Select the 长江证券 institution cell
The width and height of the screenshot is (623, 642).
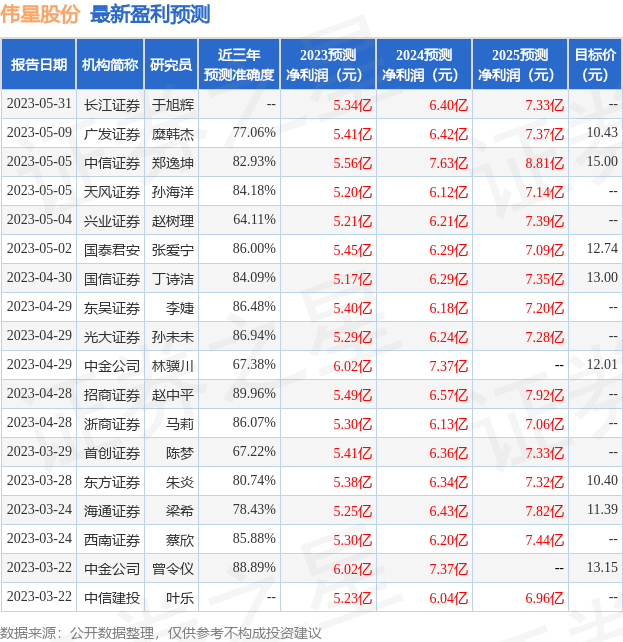click(x=112, y=105)
